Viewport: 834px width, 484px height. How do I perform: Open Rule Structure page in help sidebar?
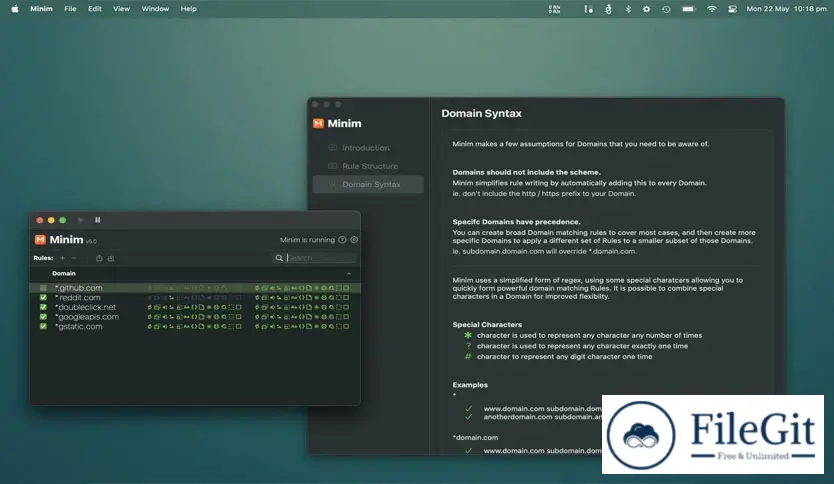tap(368, 166)
